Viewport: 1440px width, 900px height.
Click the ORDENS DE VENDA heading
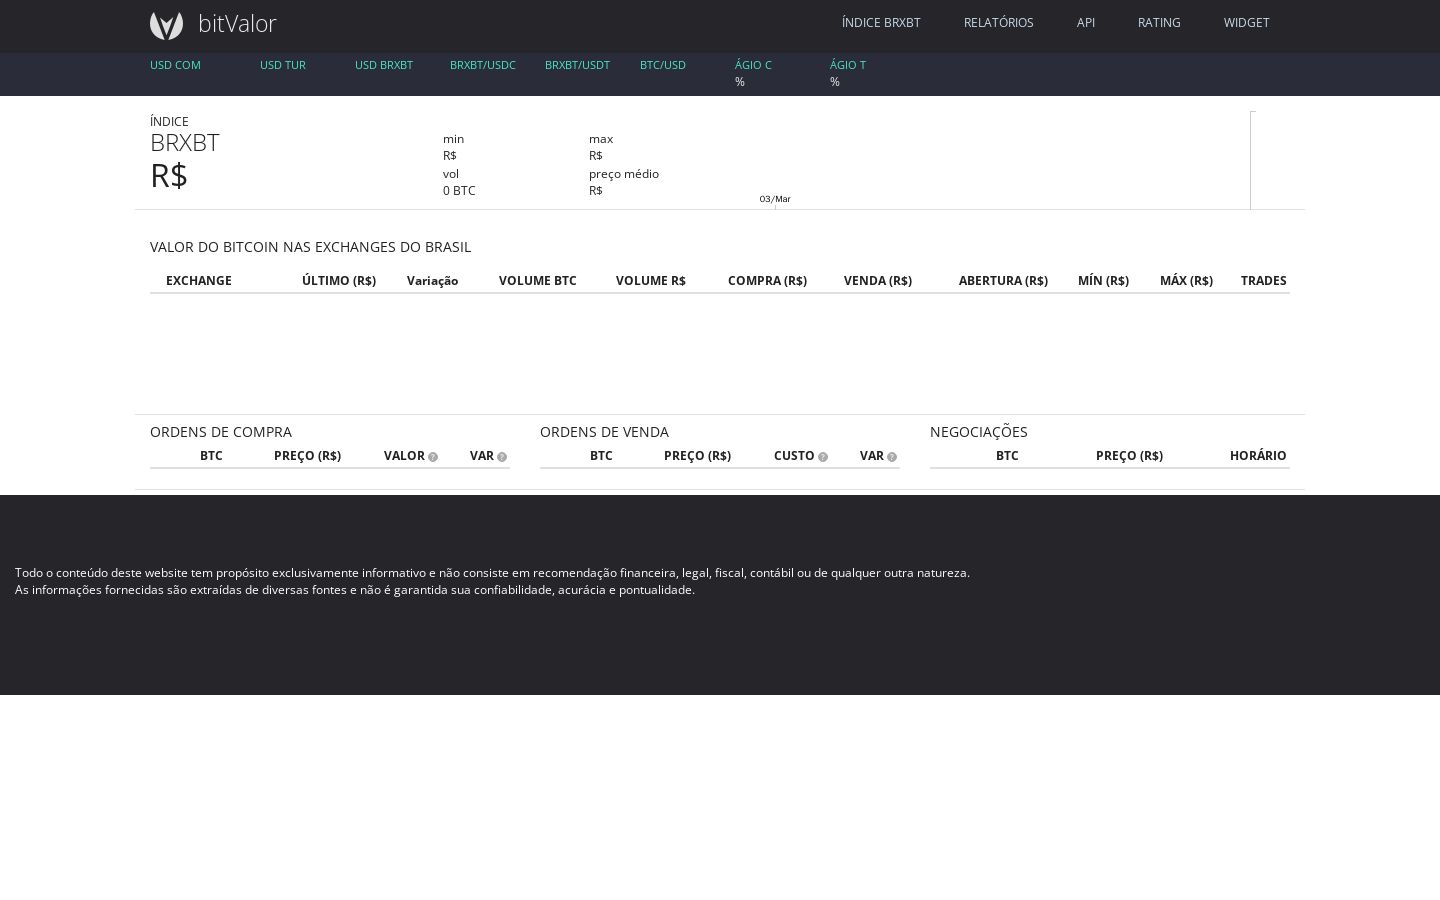tap(604, 432)
